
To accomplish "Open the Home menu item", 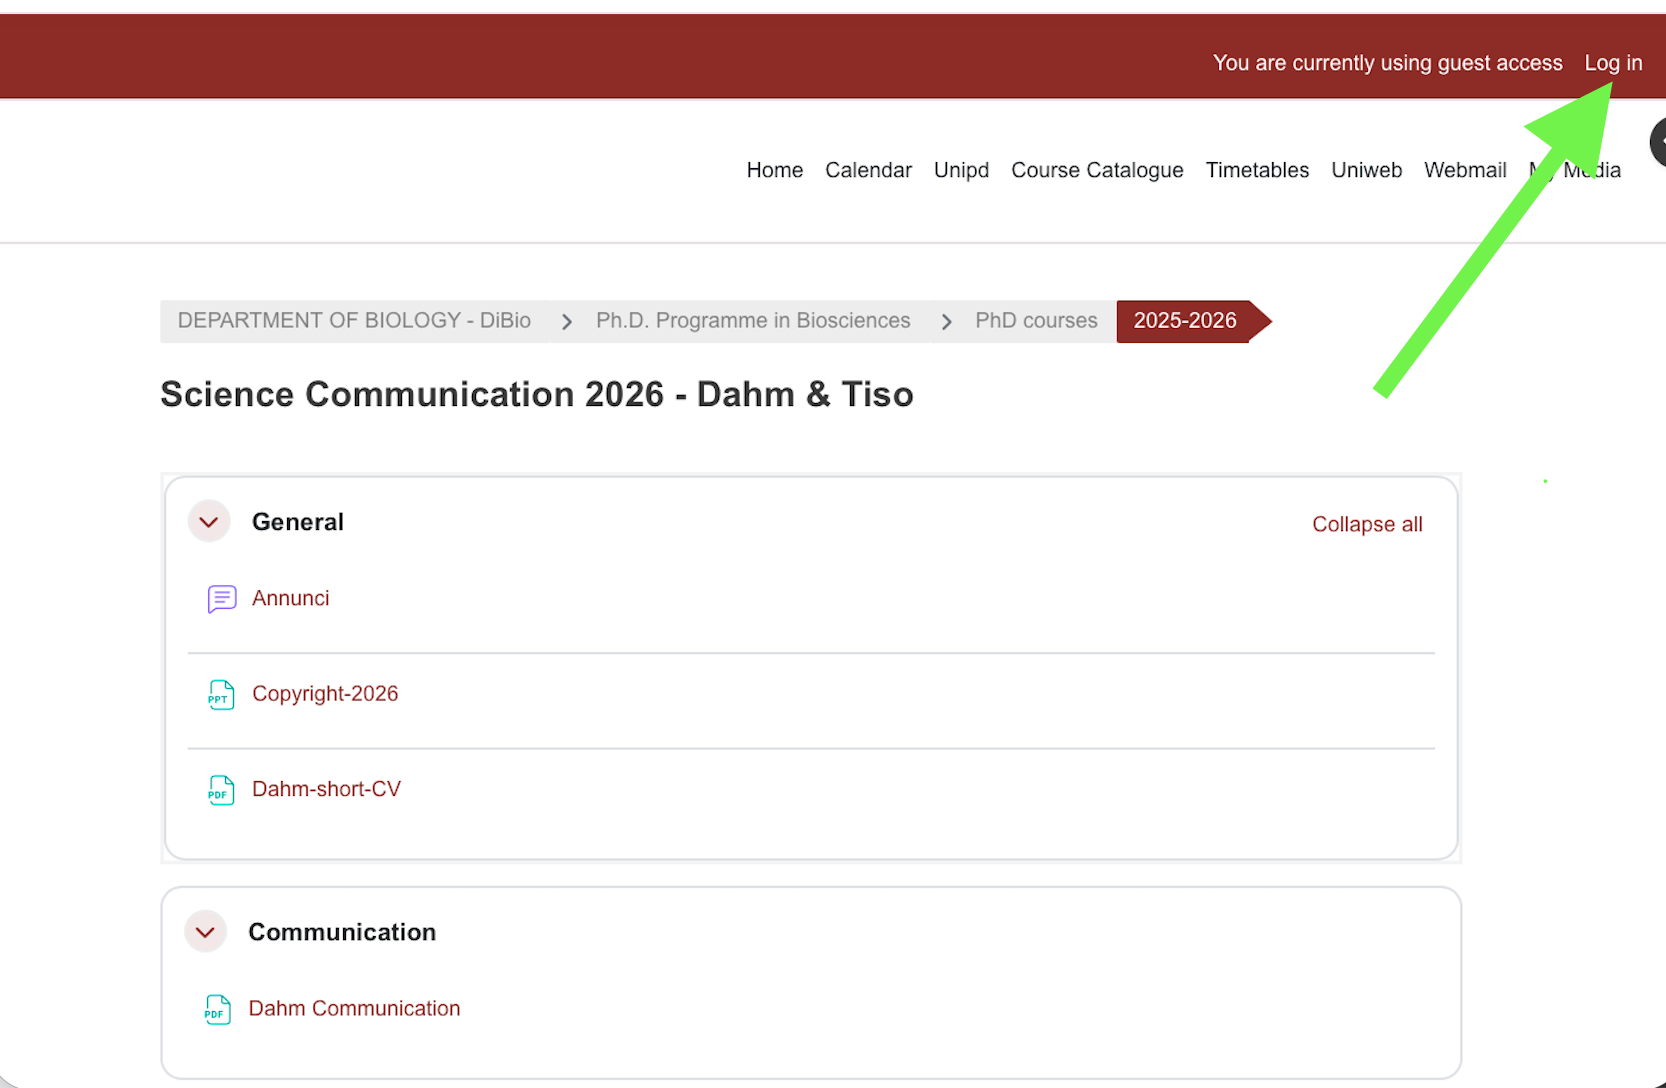I will (775, 170).
